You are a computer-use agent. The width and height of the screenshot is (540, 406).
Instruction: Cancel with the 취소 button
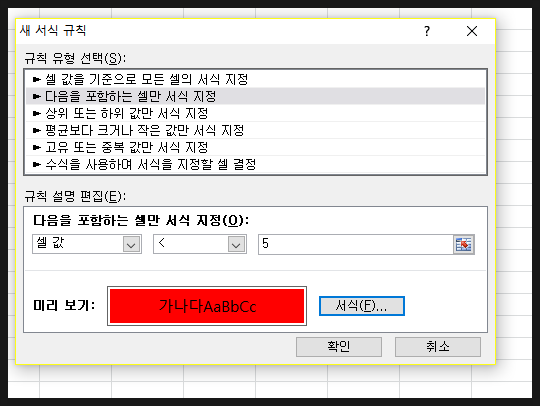[x=438, y=346]
